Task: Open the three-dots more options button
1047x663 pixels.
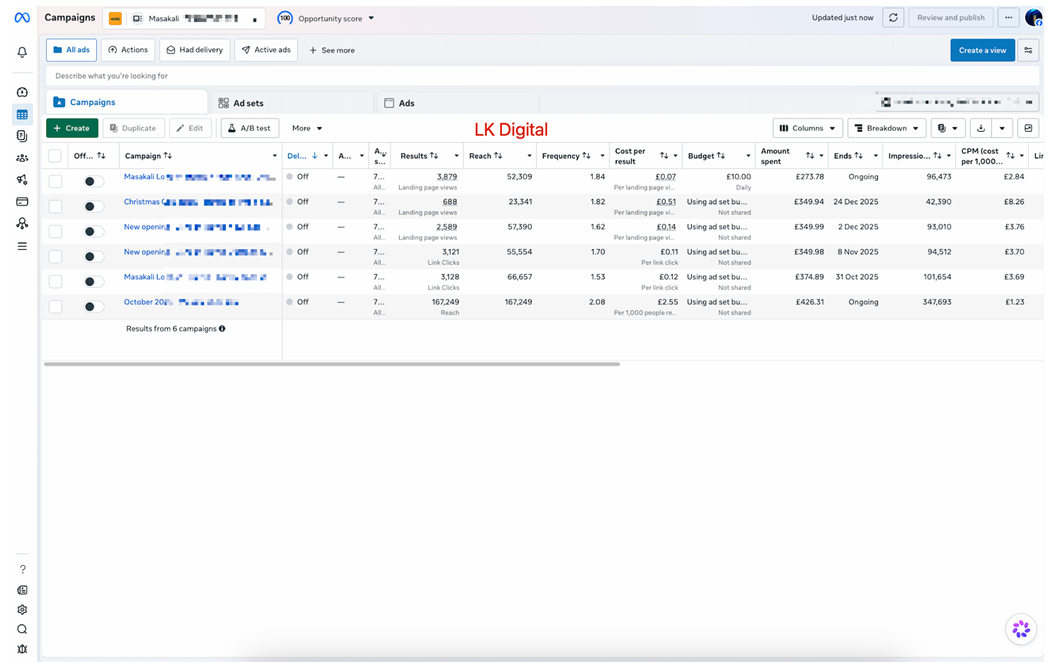Action: pyautogui.click(x=1008, y=18)
